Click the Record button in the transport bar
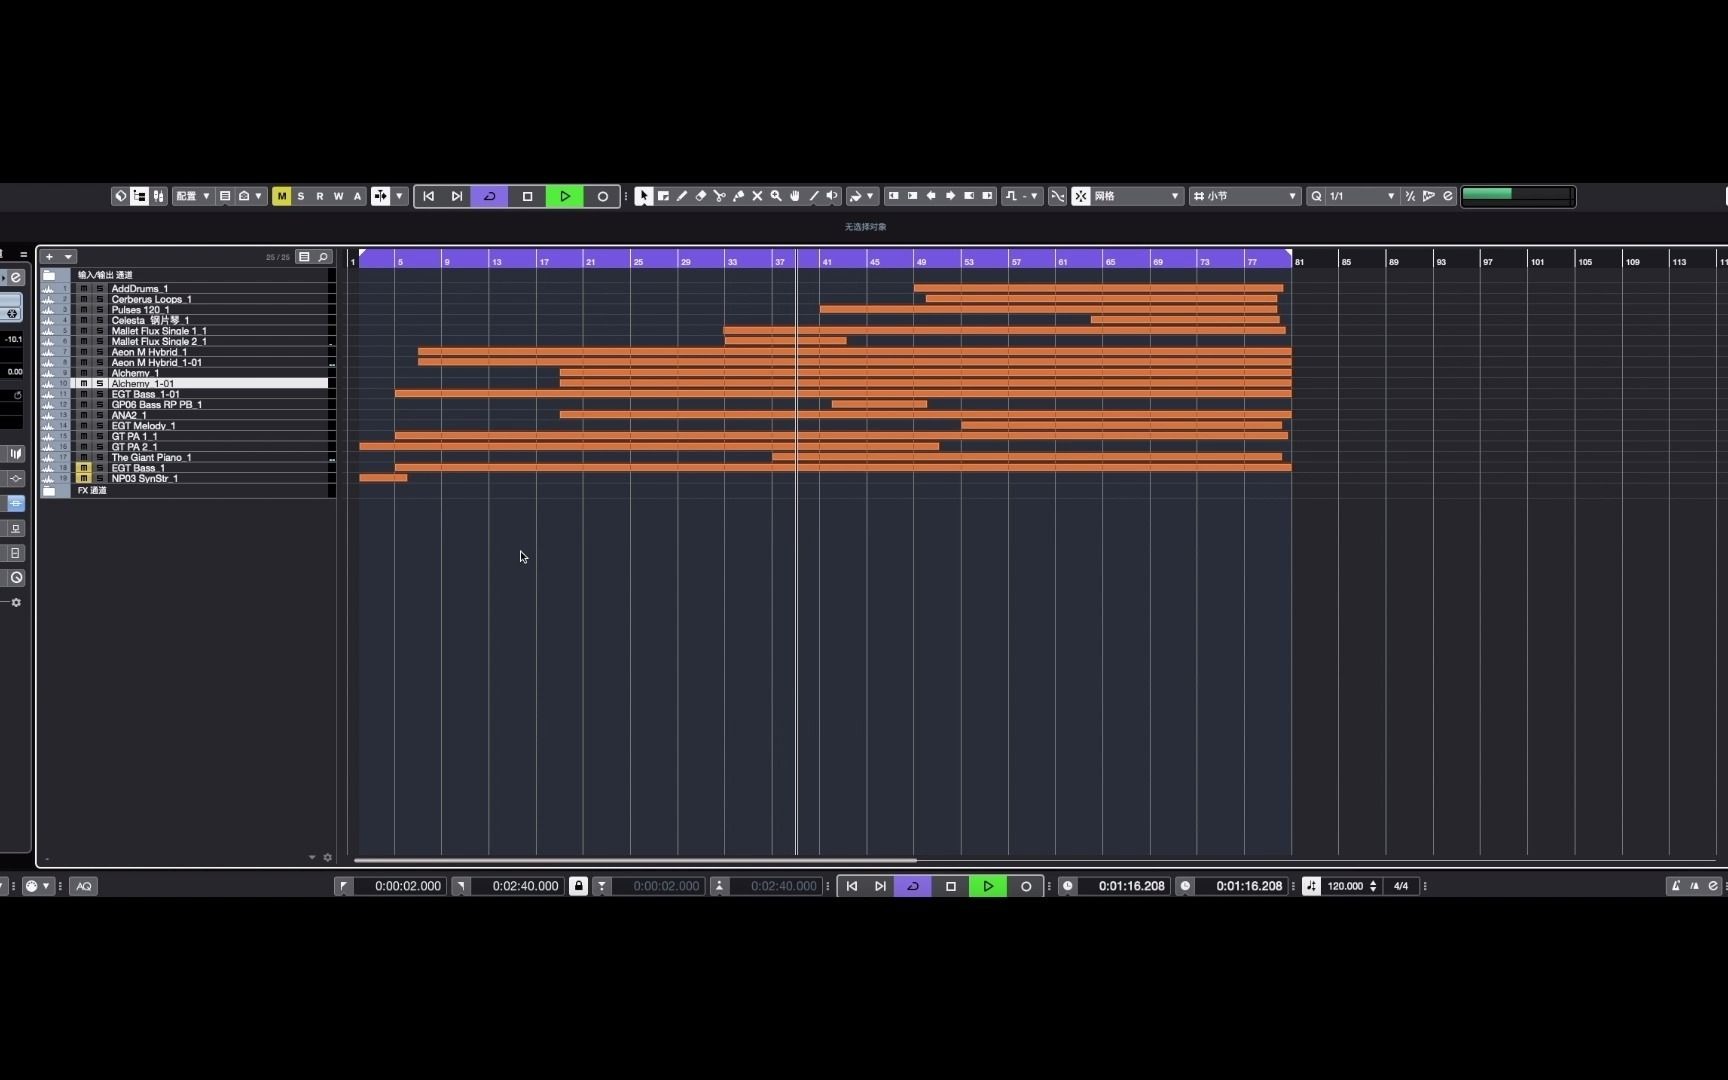Image resolution: width=1728 pixels, height=1080 pixels. point(1026,886)
